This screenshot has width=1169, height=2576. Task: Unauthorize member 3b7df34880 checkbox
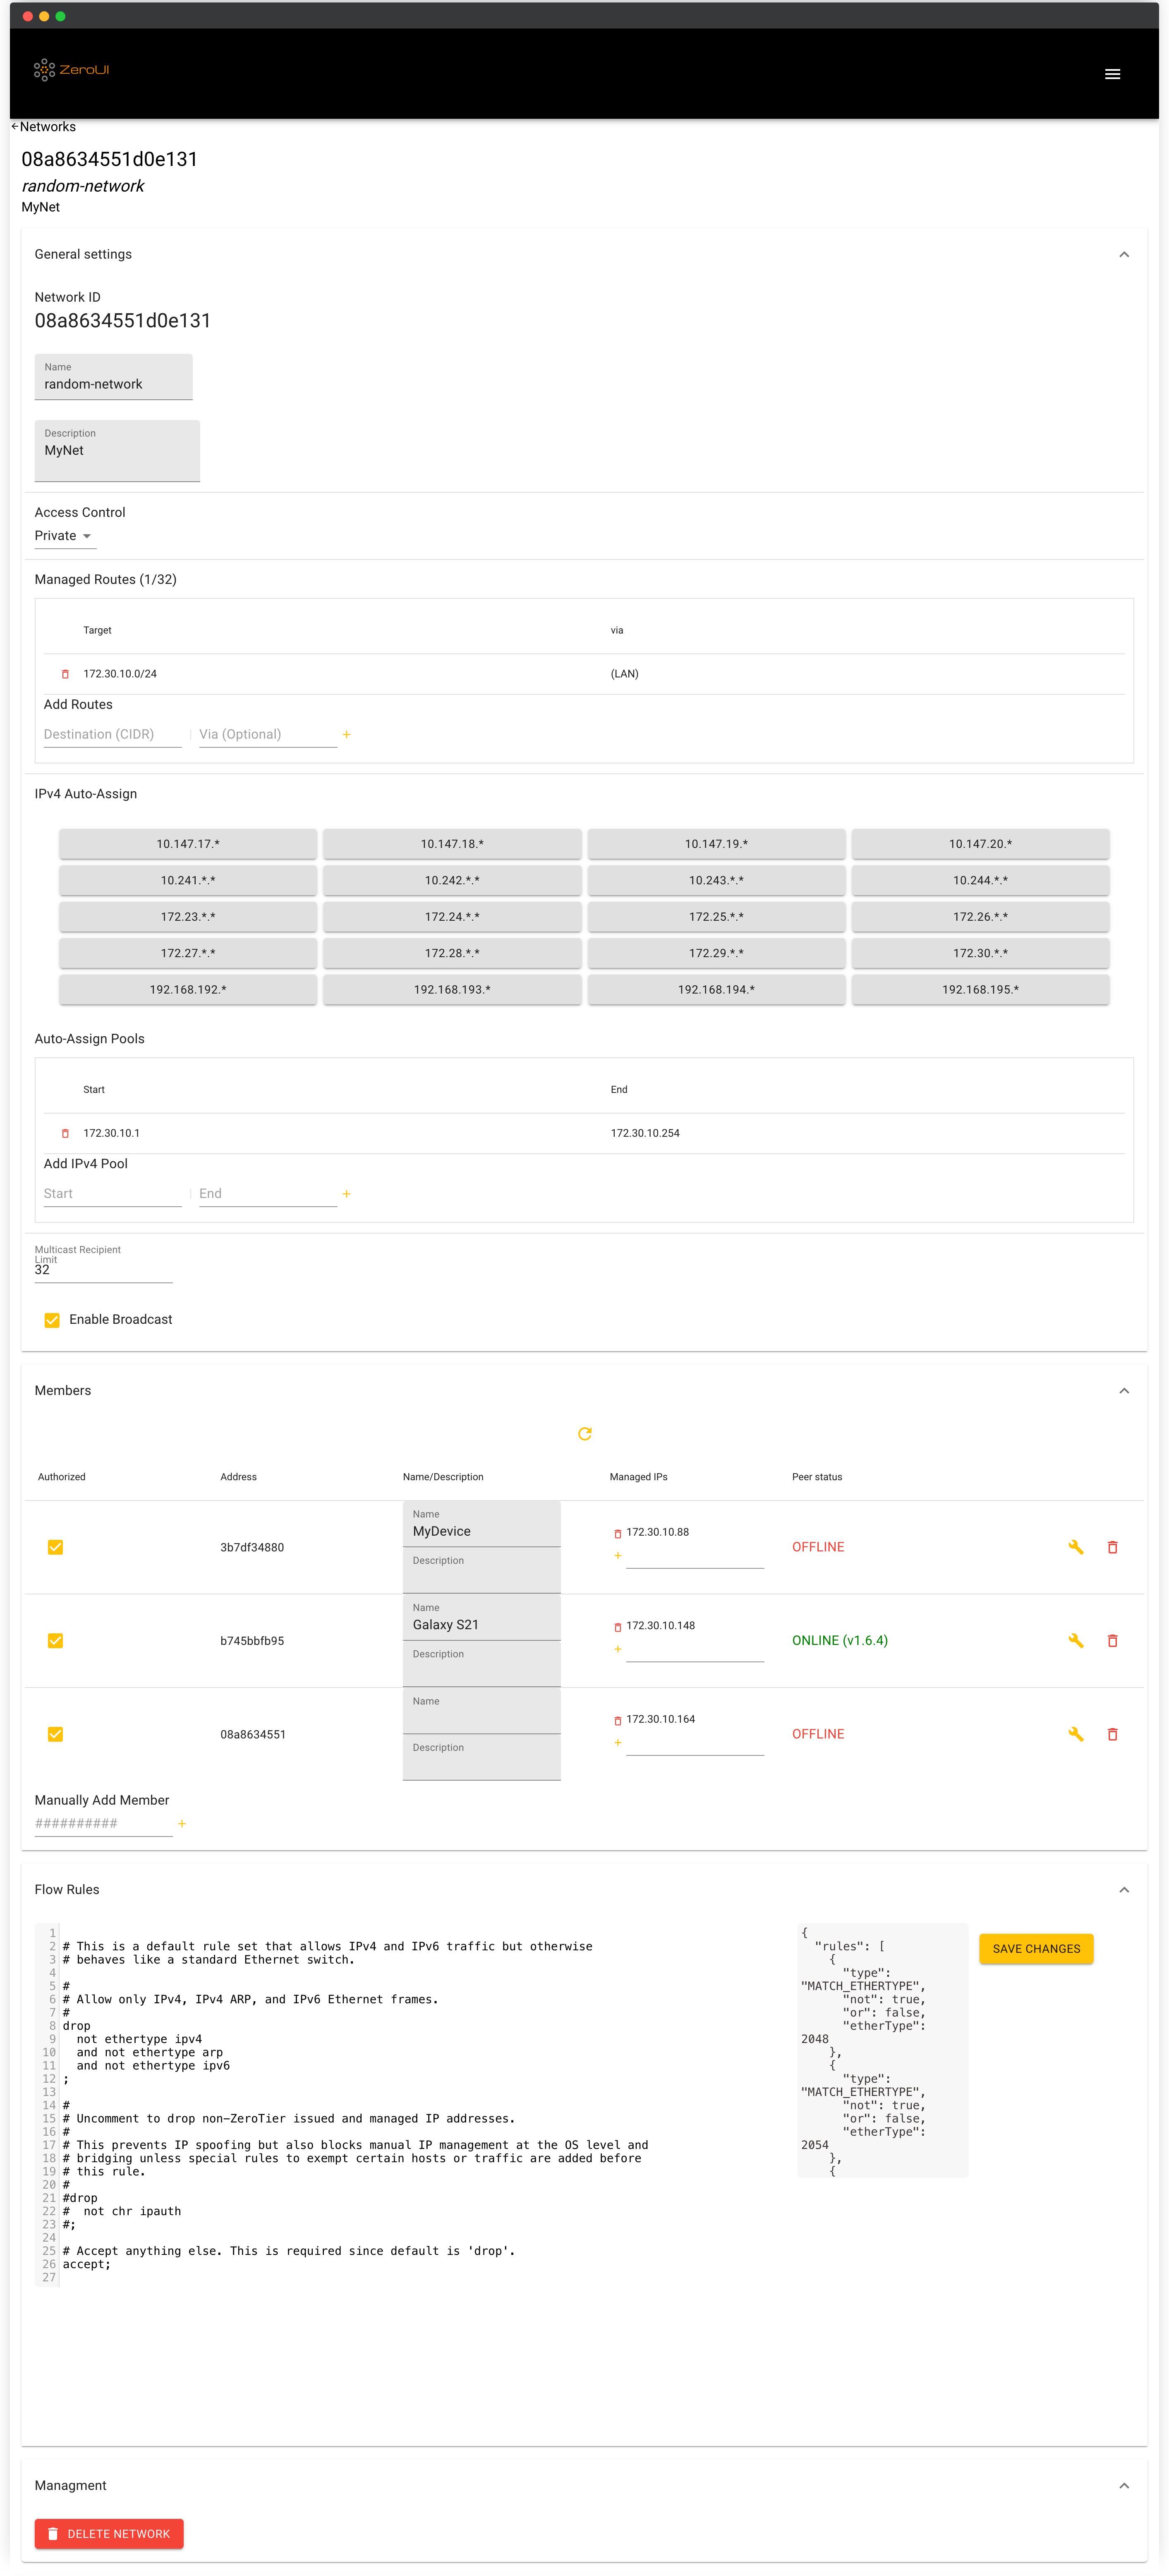(56, 1547)
